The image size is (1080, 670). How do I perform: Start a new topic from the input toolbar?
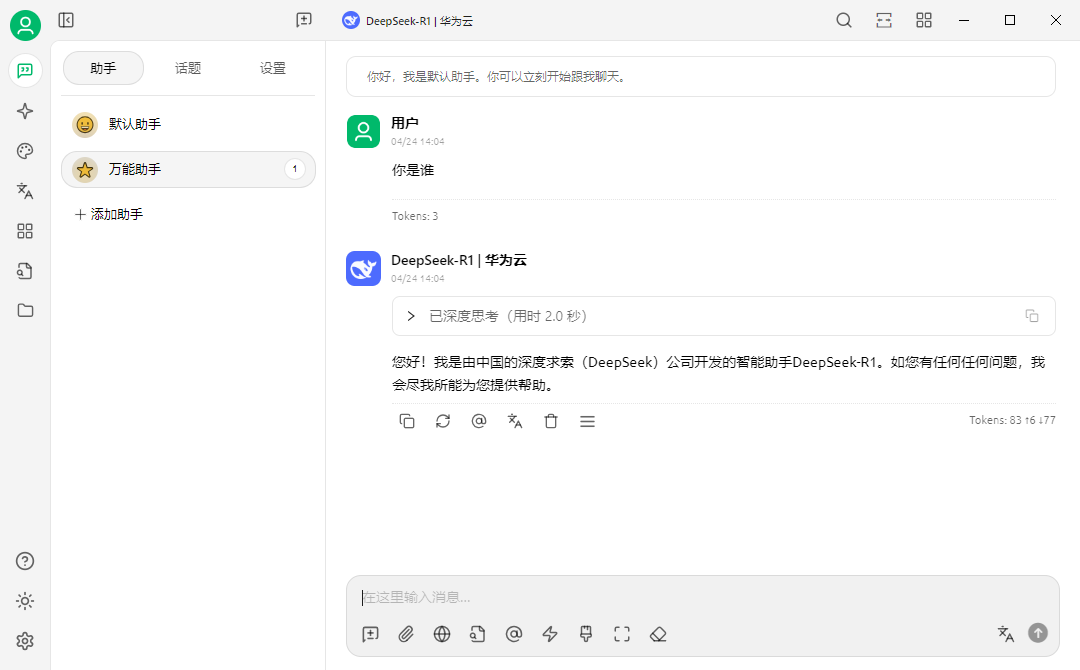pyautogui.click(x=371, y=634)
